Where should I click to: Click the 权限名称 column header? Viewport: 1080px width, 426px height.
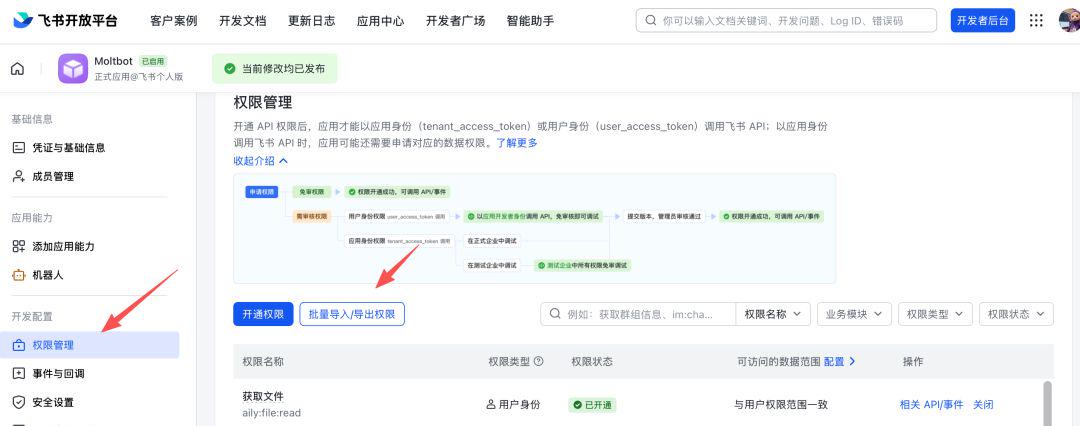point(263,361)
